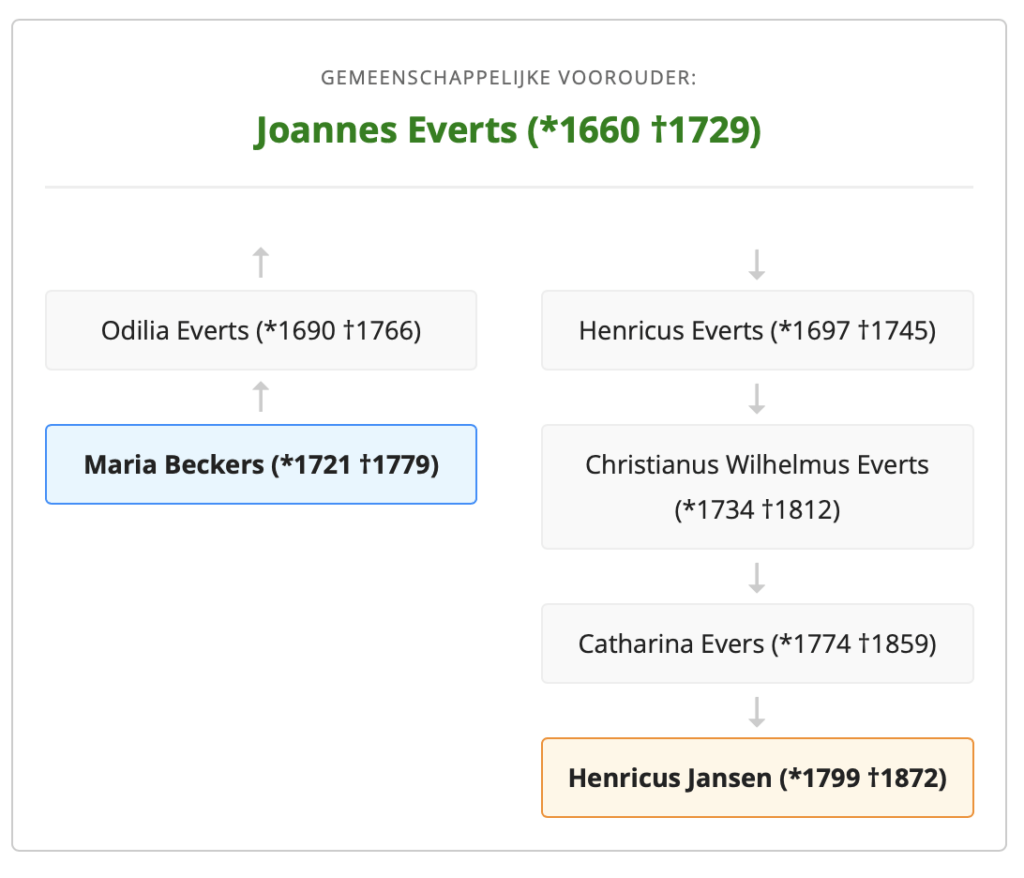This screenshot has width=1024, height=878.
Task: Open the Odilia Everts person box
Action: point(260,330)
